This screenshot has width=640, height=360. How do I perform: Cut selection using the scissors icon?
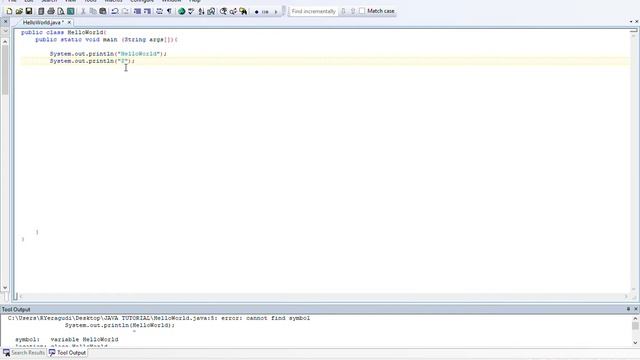click(x=83, y=11)
